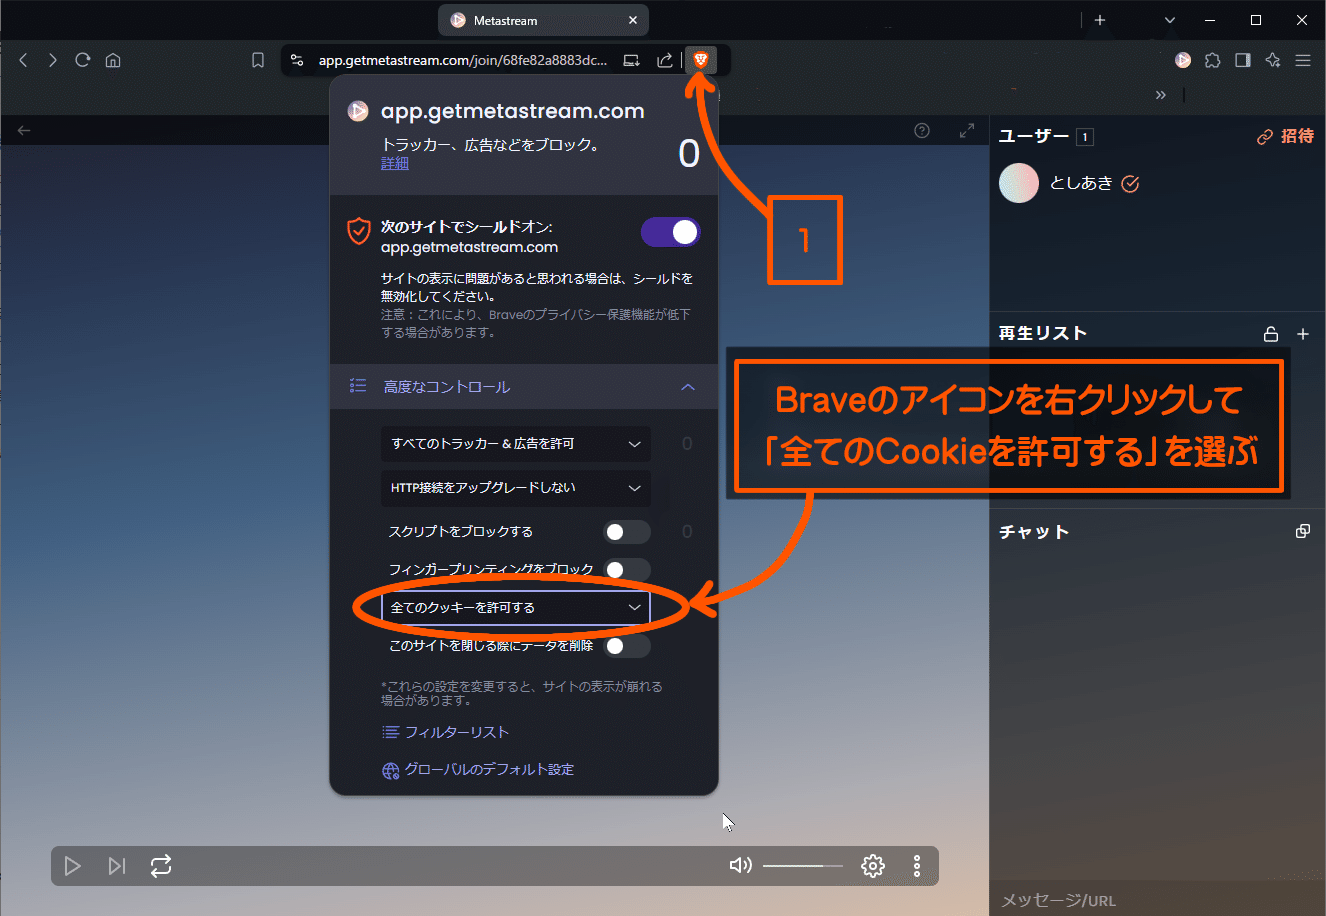Screen dimensions: 1326x916
Task: Mute the player volume speaker icon
Action: coord(741,866)
